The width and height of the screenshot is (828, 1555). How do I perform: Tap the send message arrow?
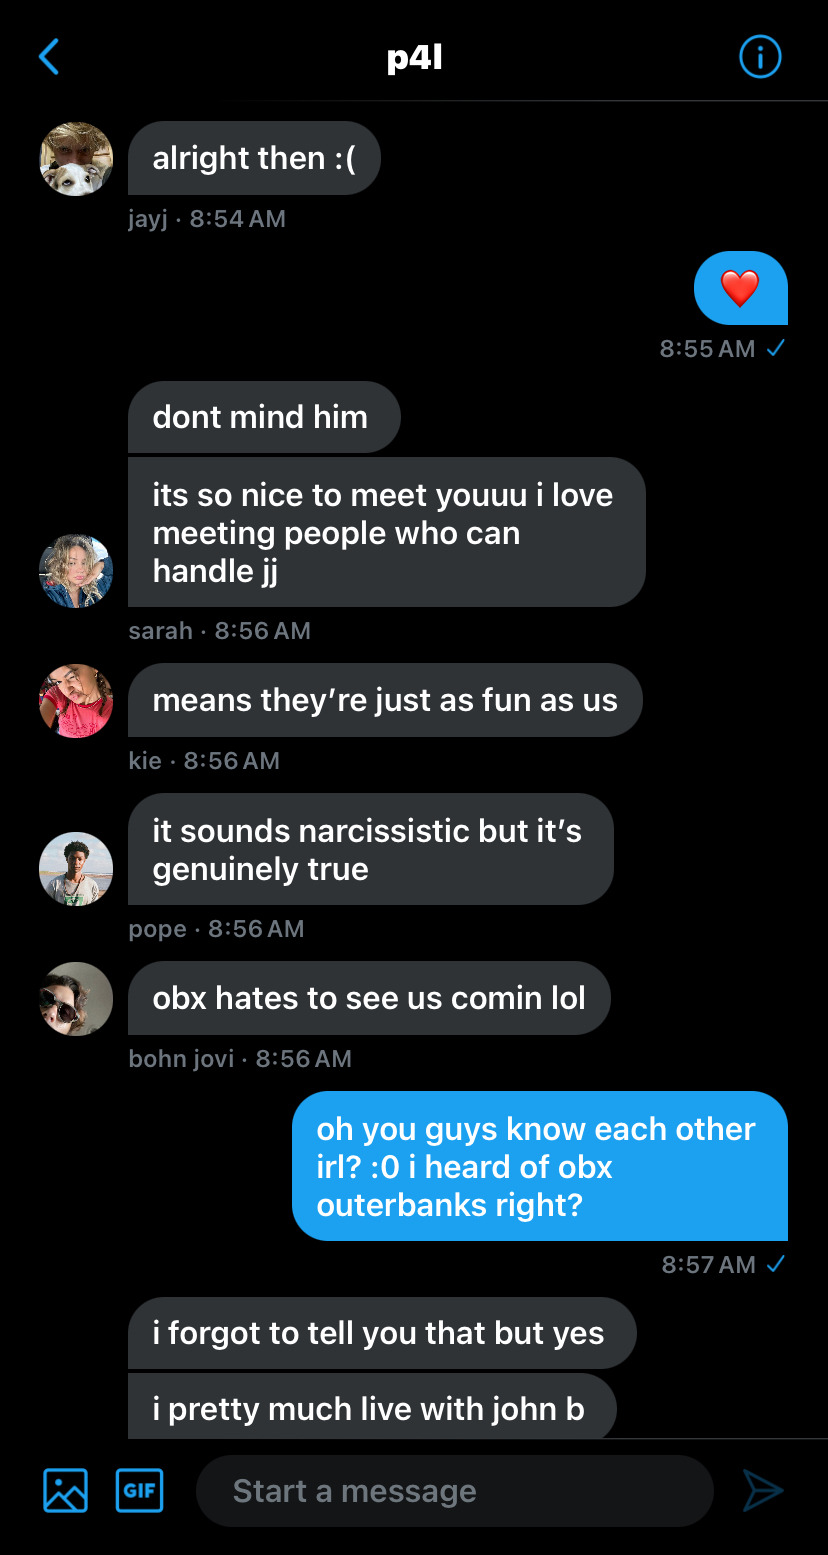click(x=763, y=1491)
